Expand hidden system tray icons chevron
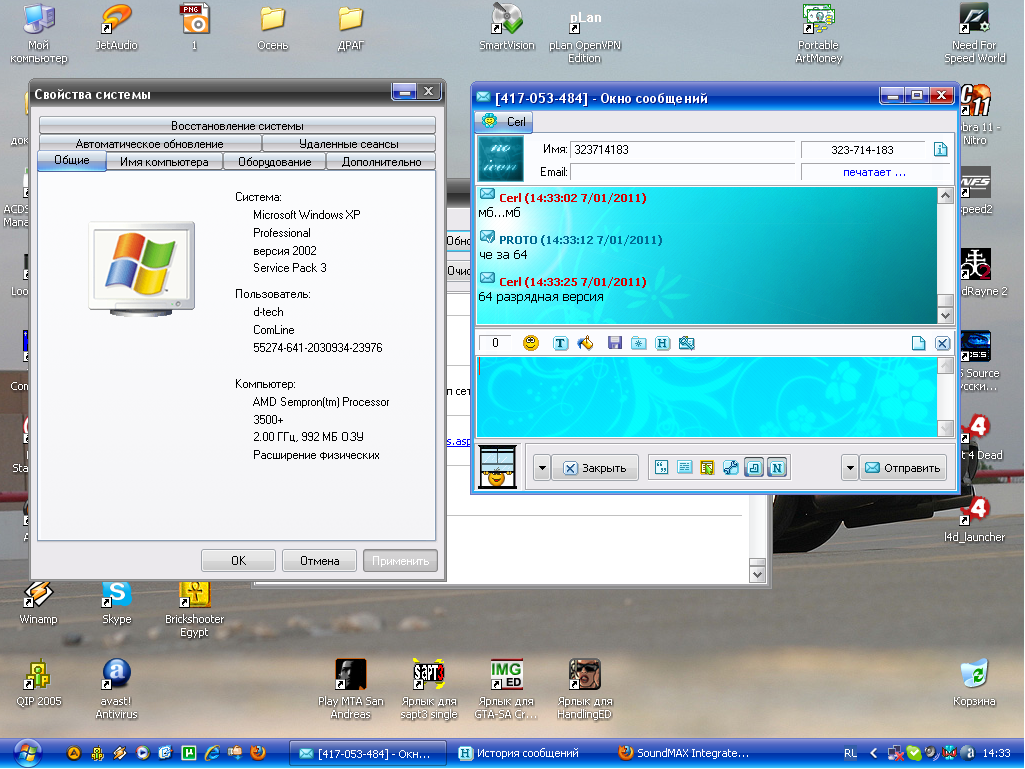Screen dimensions: 1025x769 [872, 753]
